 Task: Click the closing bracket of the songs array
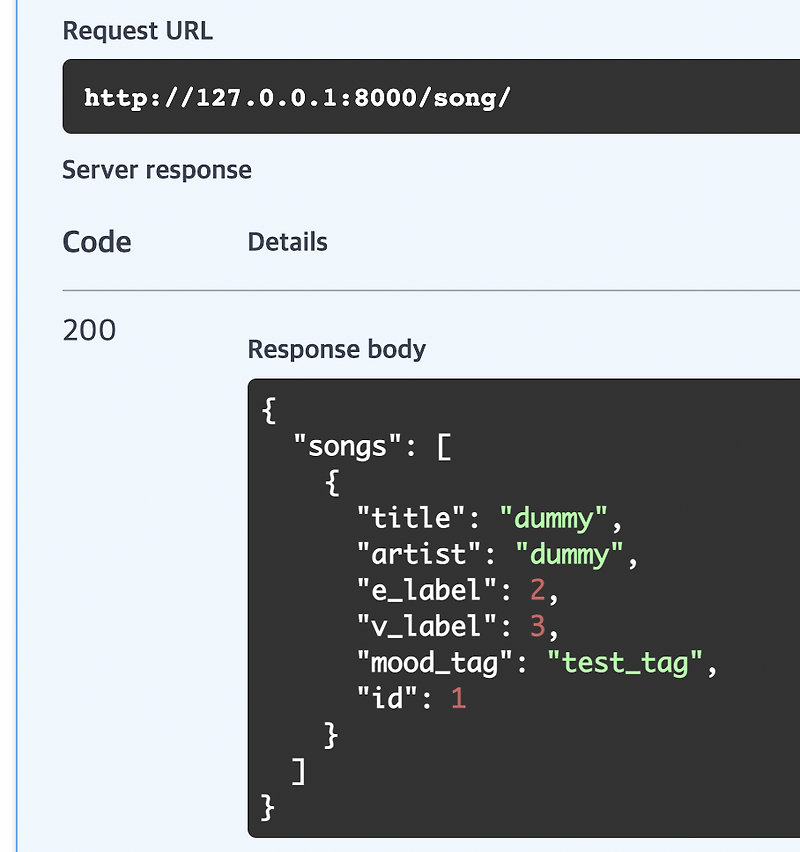300,770
